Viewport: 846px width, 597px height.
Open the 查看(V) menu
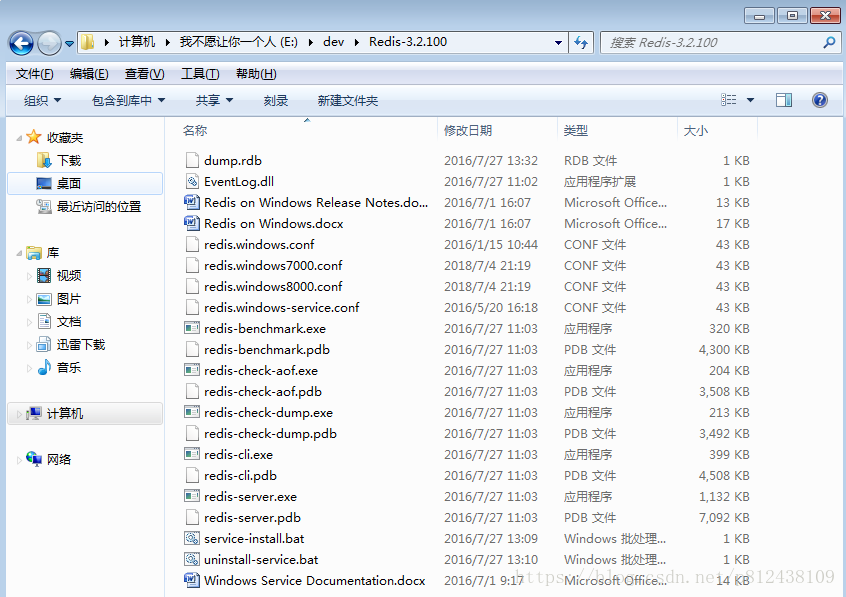(145, 73)
